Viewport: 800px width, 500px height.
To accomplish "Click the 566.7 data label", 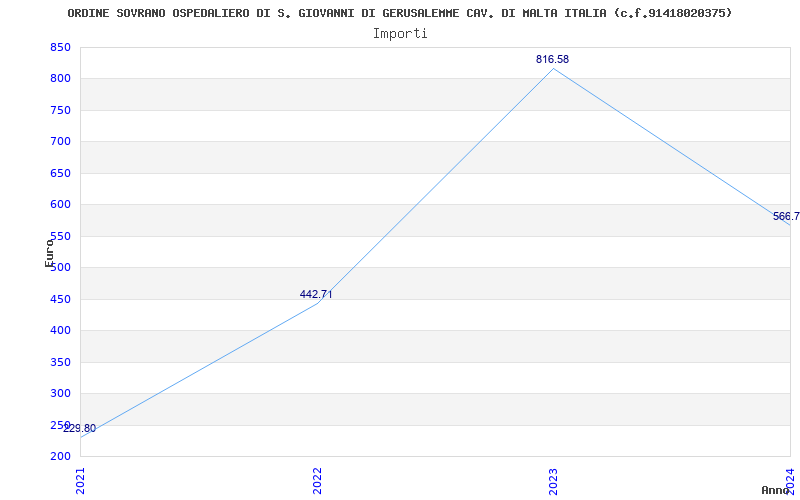I will (x=786, y=216).
